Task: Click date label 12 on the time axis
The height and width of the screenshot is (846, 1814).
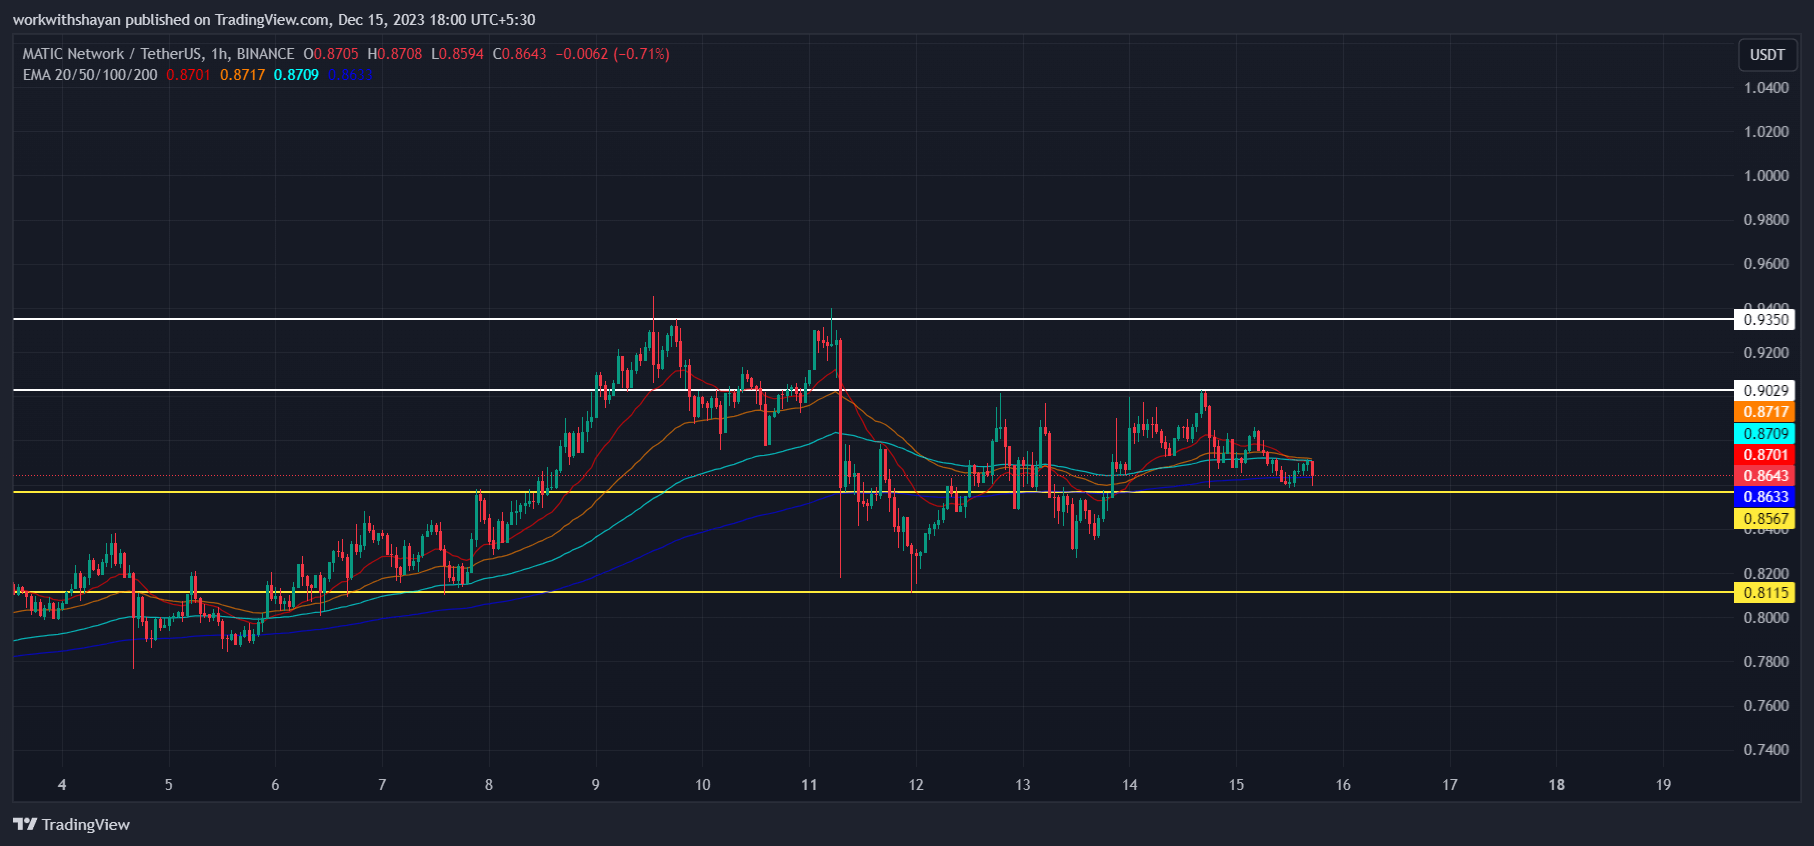Action: (916, 785)
